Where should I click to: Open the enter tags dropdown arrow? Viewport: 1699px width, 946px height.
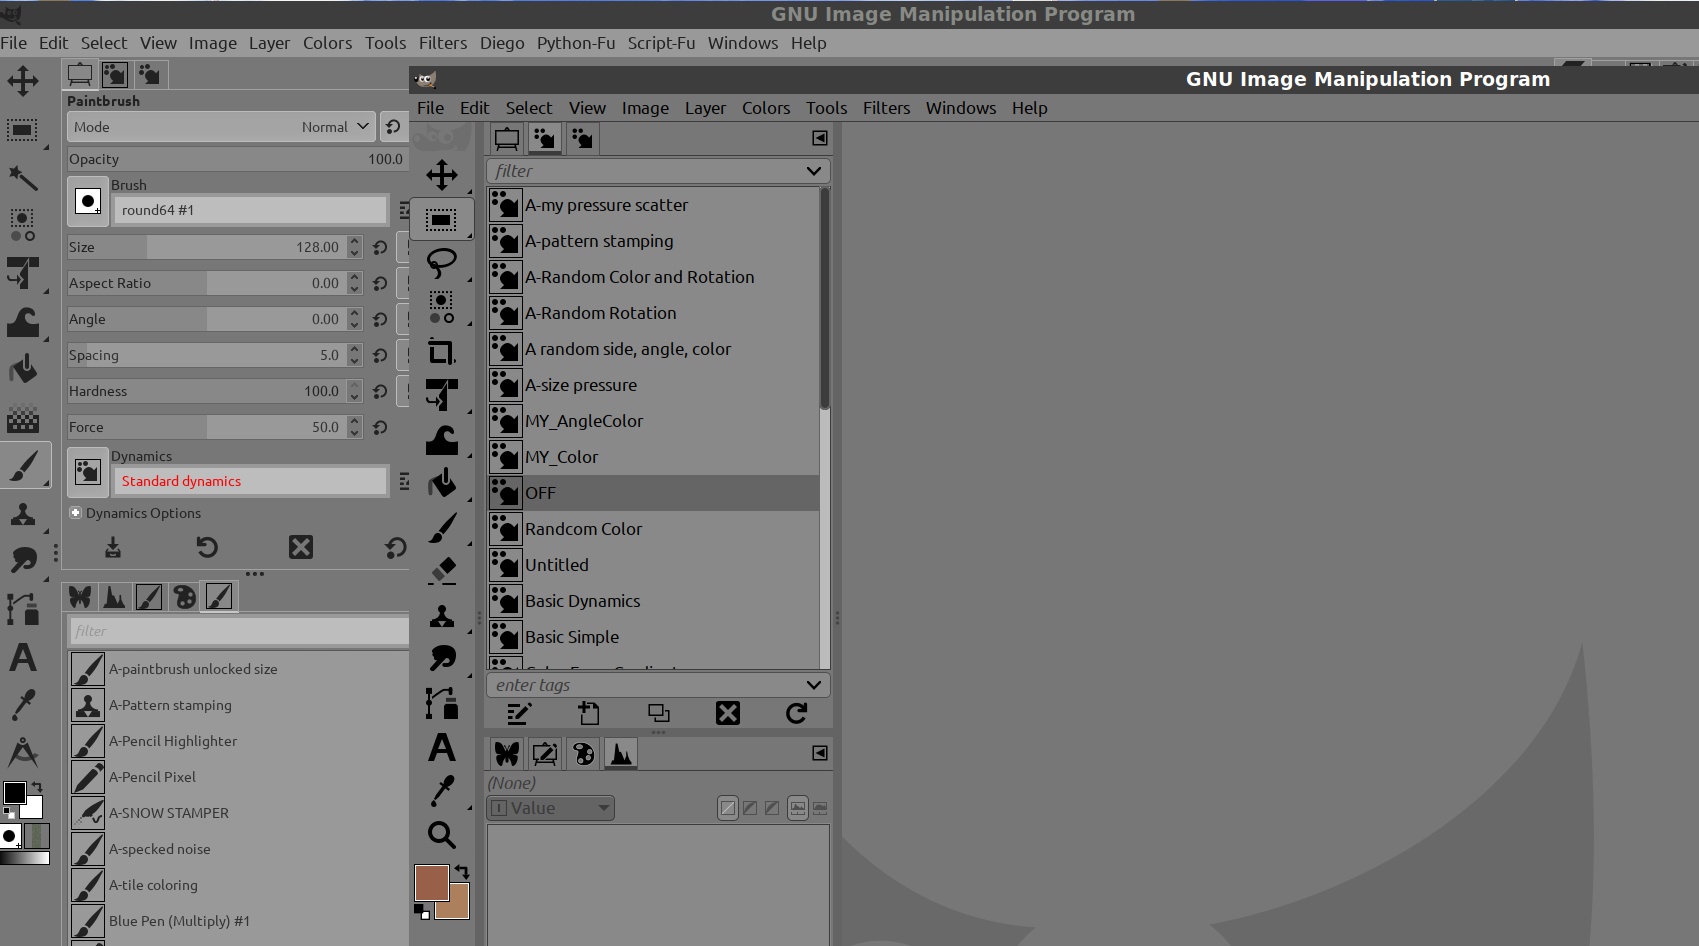[813, 685]
